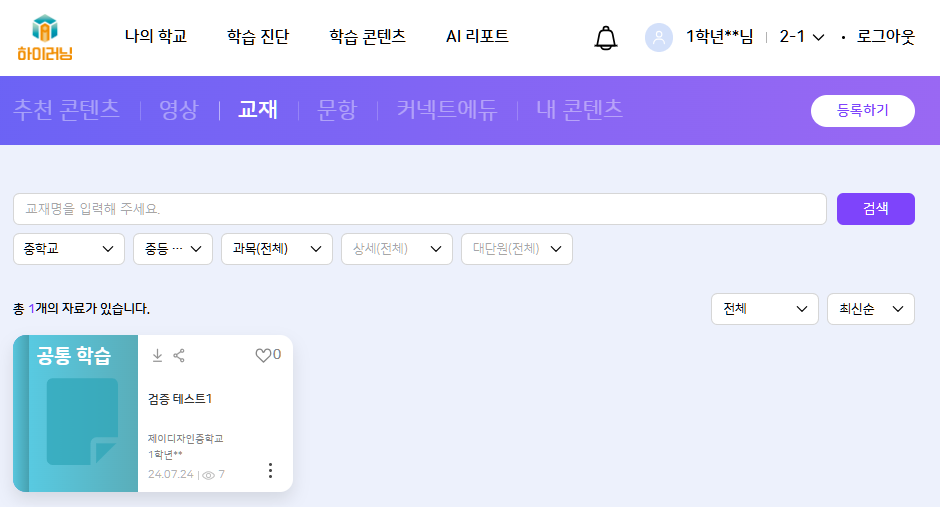Click the 로그아웃 link
The height and width of the screenshot is (507, 940).
click(x=885, y=37)
